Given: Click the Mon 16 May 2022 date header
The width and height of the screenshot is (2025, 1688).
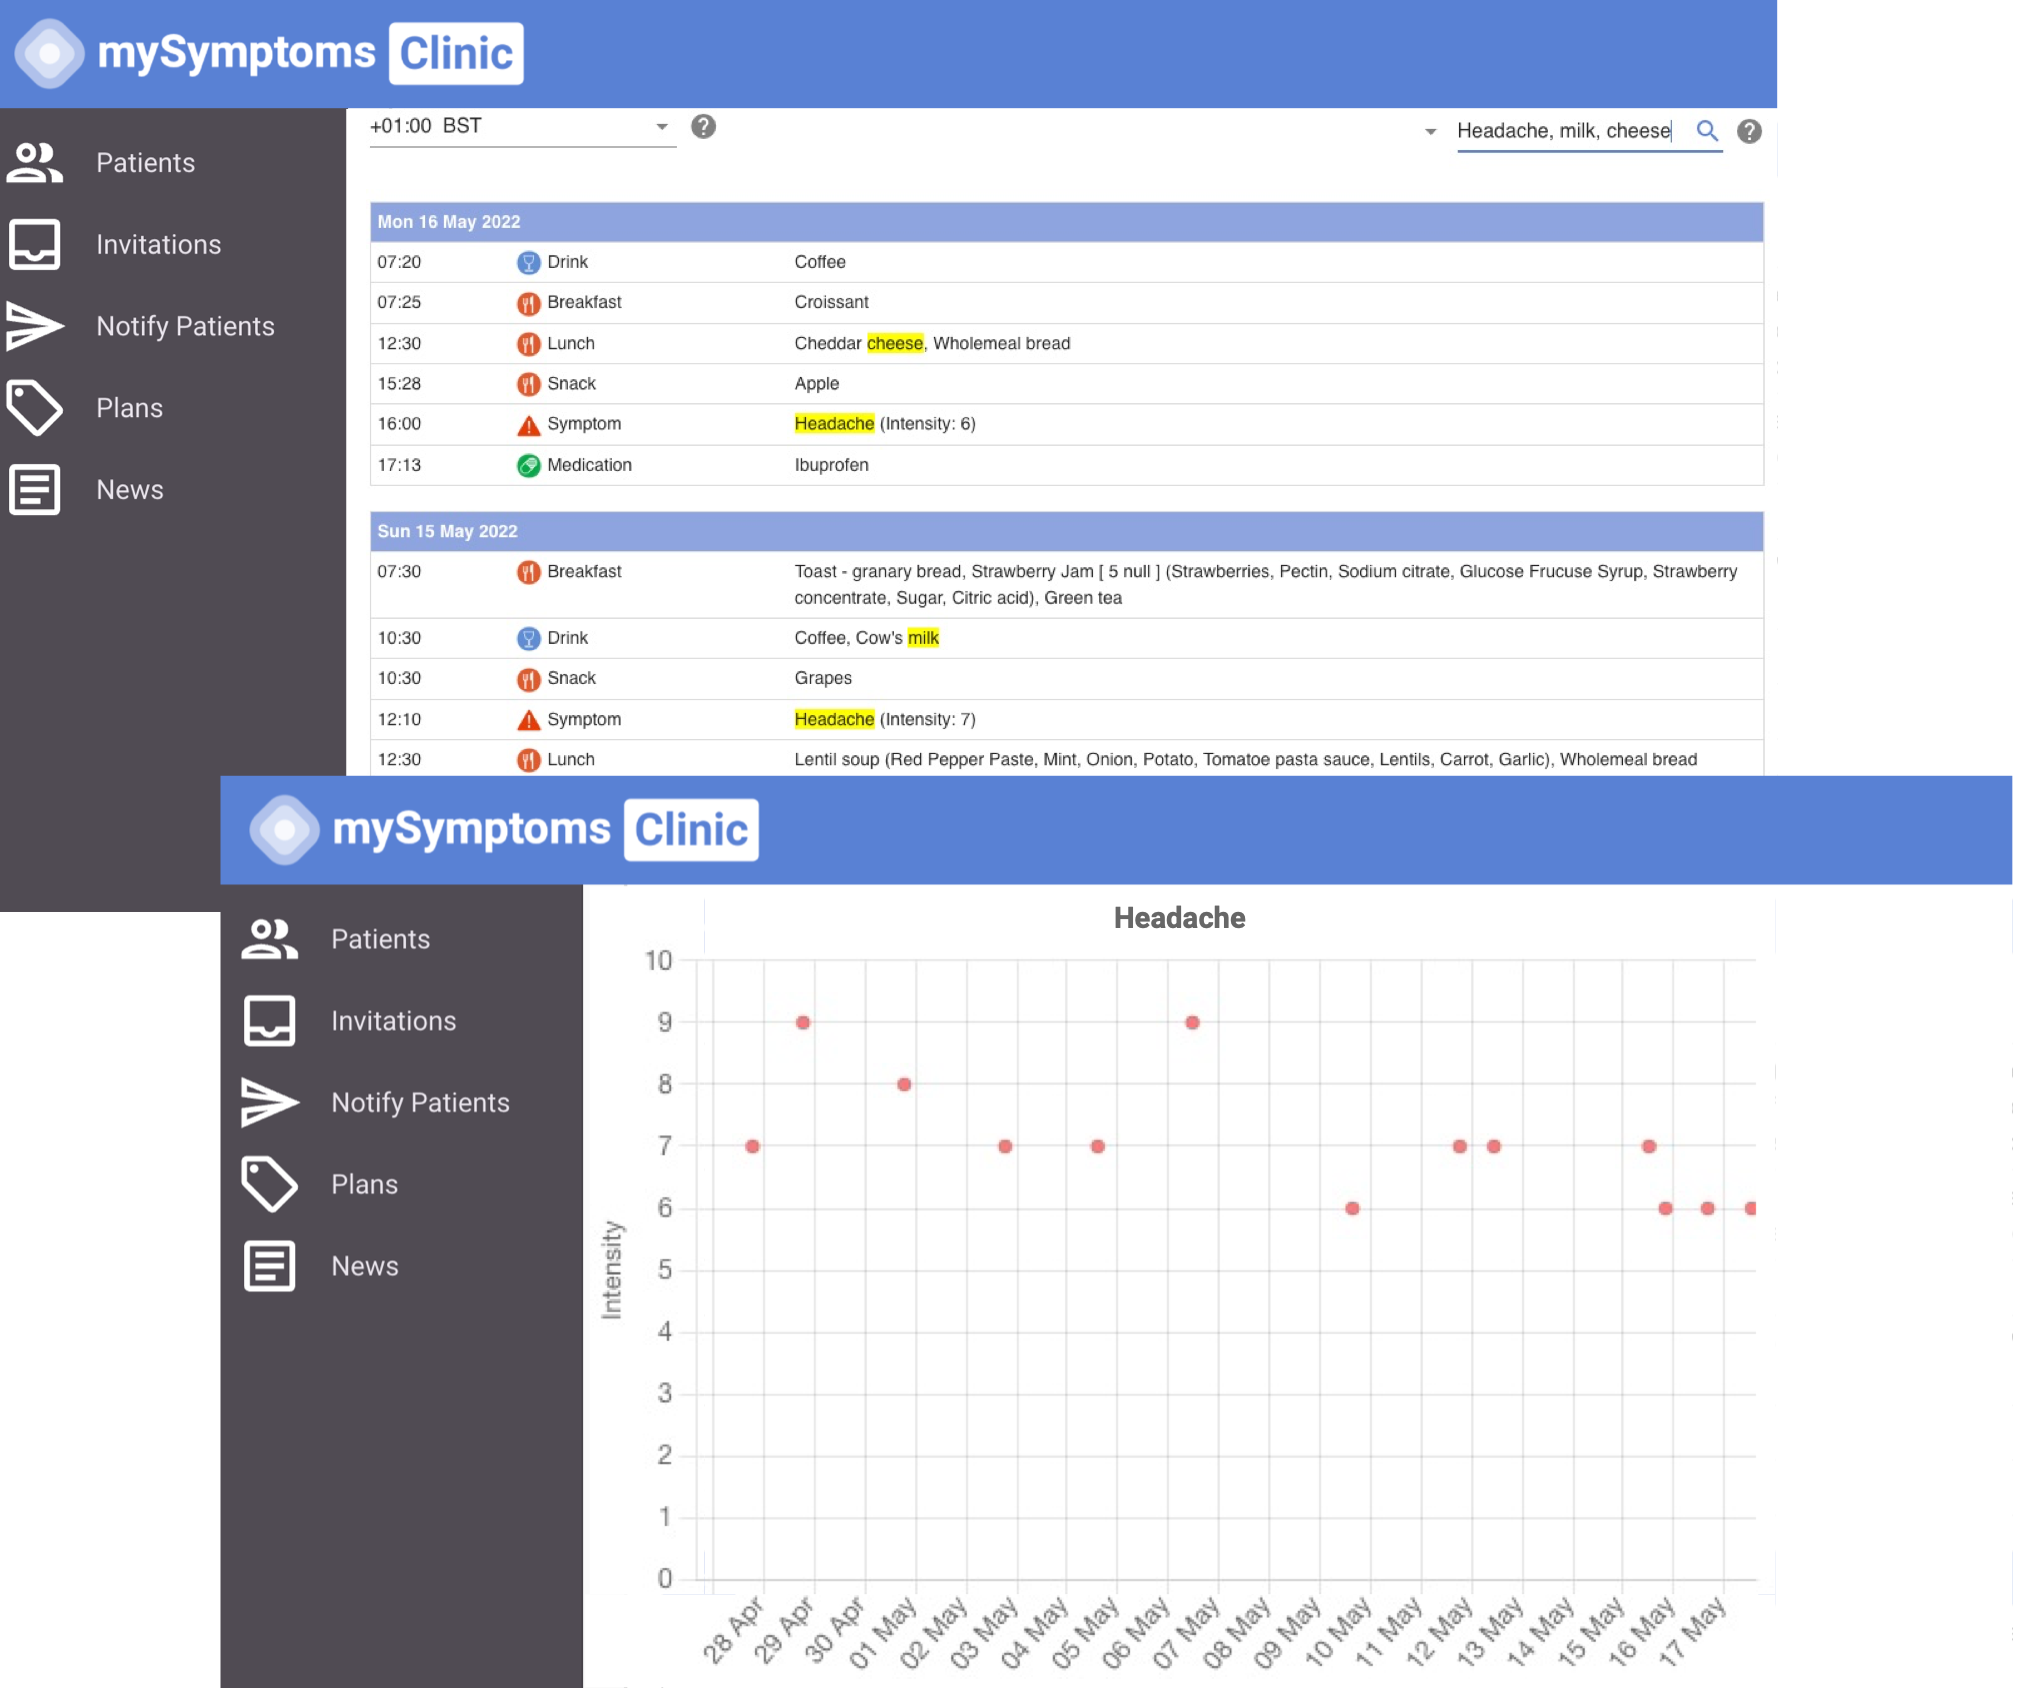Looking at the screenshot, I should click(x=449, y=222).
